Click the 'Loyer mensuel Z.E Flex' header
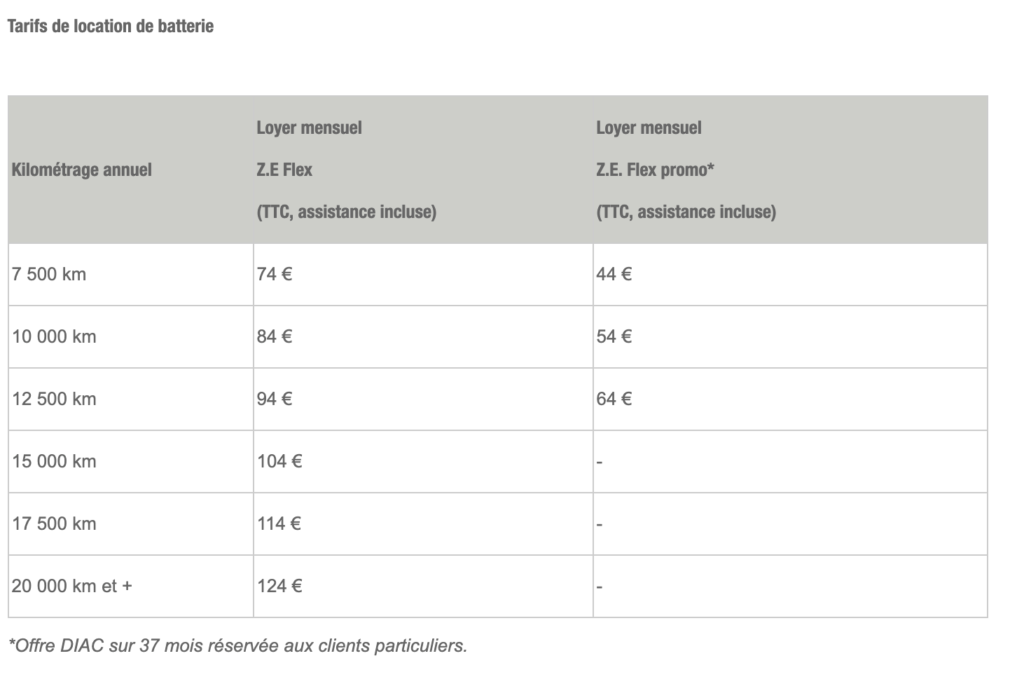 (423, 170)
